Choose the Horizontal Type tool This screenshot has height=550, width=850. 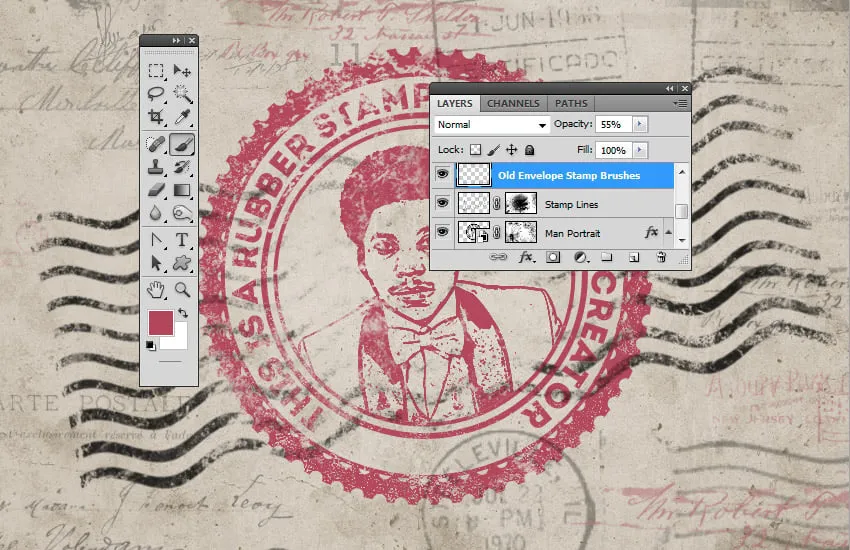pos(182,239)
